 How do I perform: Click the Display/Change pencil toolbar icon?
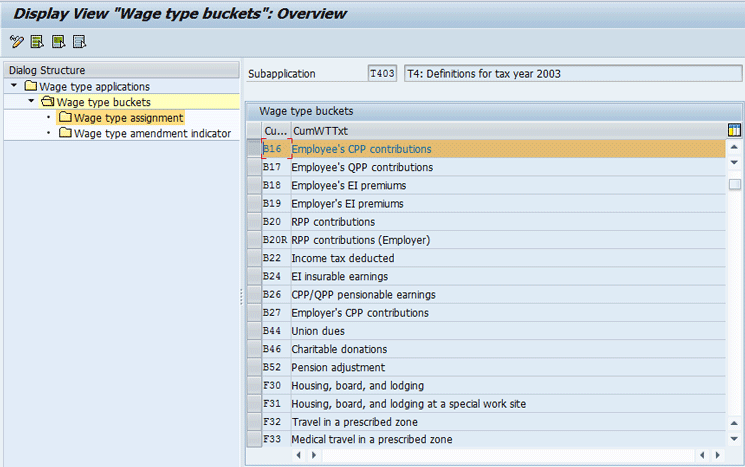click(16, 41)
